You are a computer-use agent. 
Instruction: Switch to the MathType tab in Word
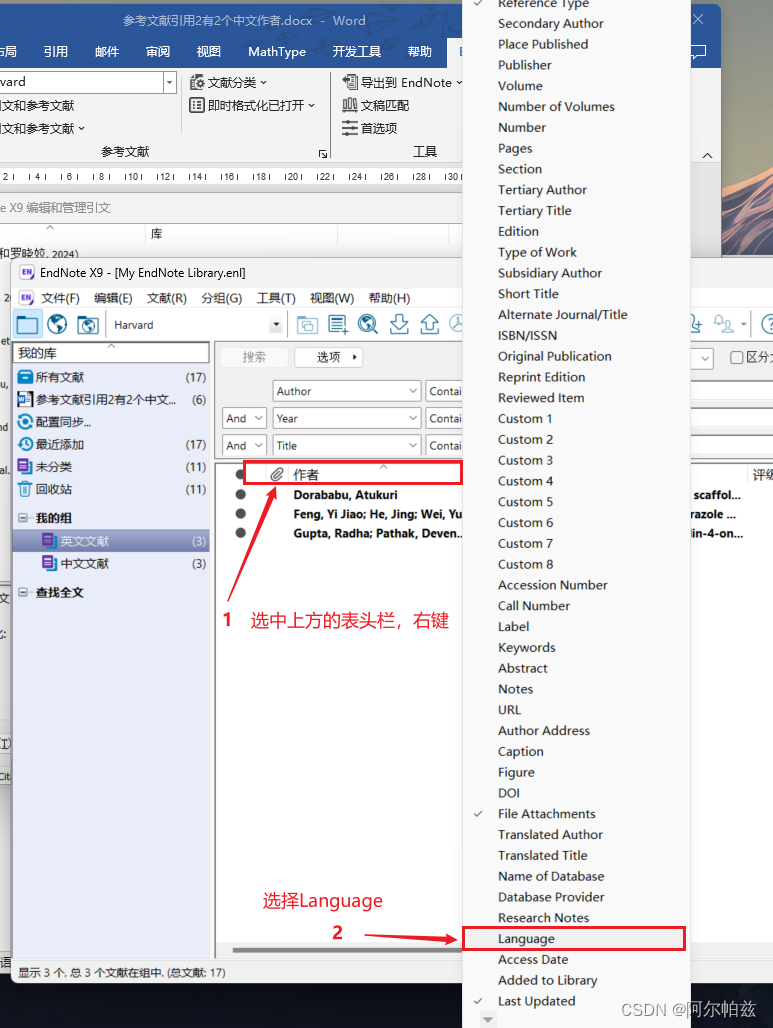click(x=277, y=51)
